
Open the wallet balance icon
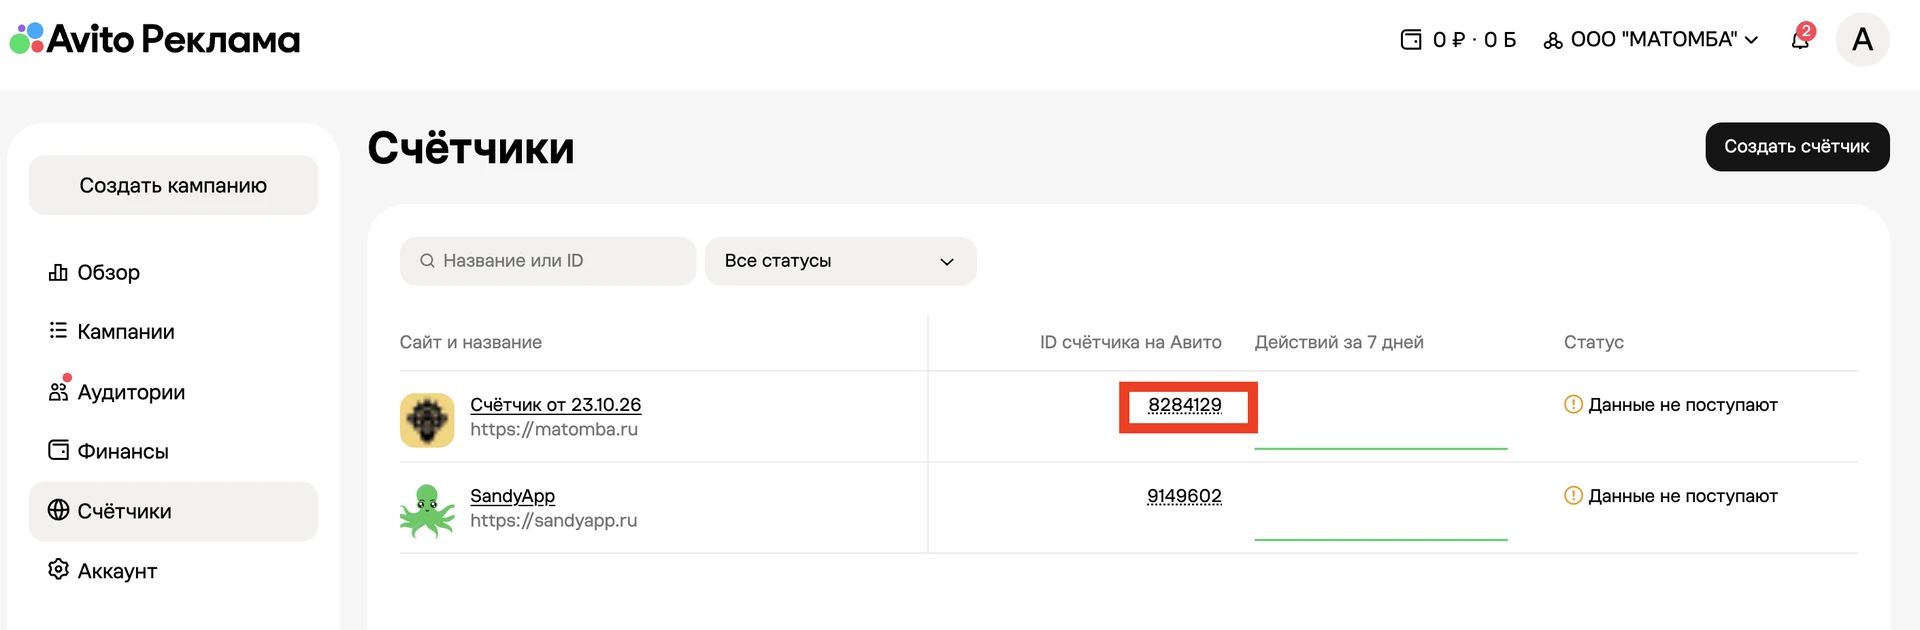click(1411, 40)
